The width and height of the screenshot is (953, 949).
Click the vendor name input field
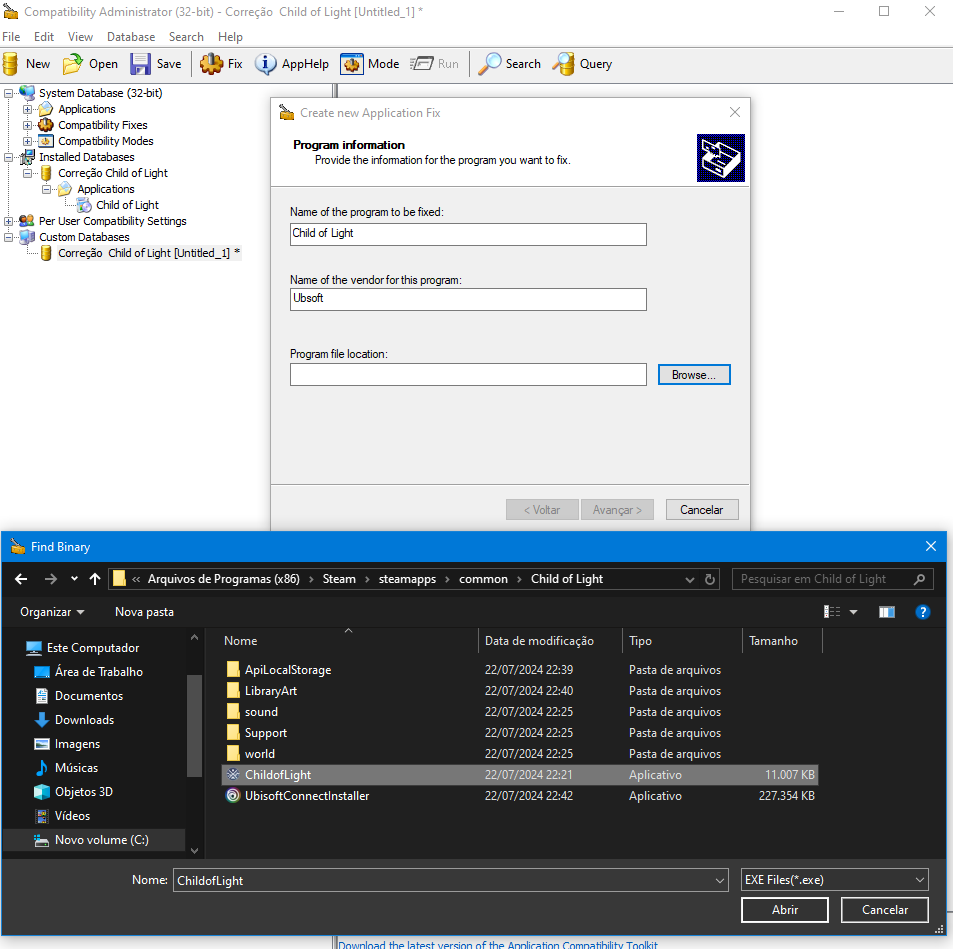(x=468, y=299)
